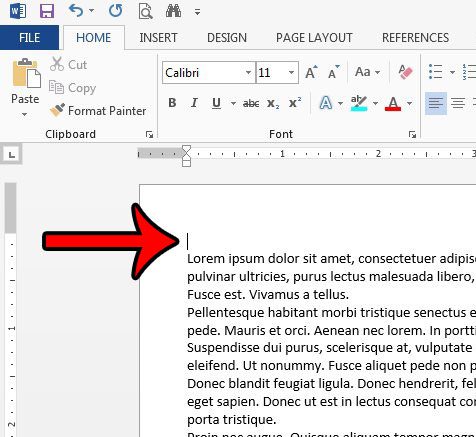
Task: Click the Redo repeat icon
Action: tap(115, 11)
